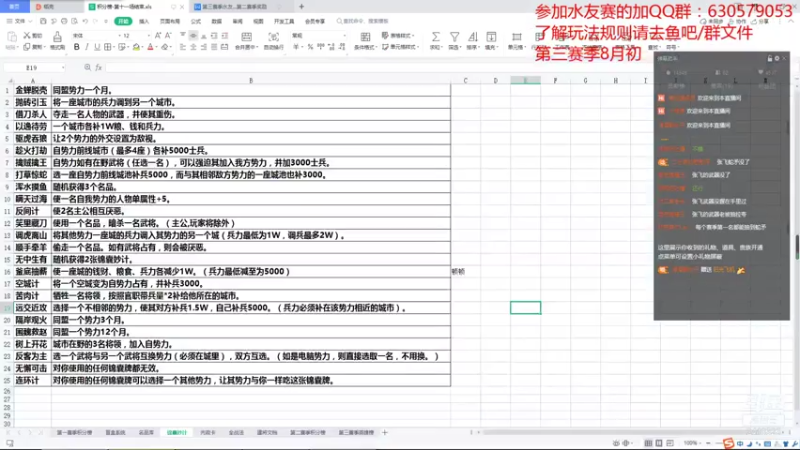Toggle center horizontal alignment
800x450 pixels.
pyautogui.click(x=193, y=47)
